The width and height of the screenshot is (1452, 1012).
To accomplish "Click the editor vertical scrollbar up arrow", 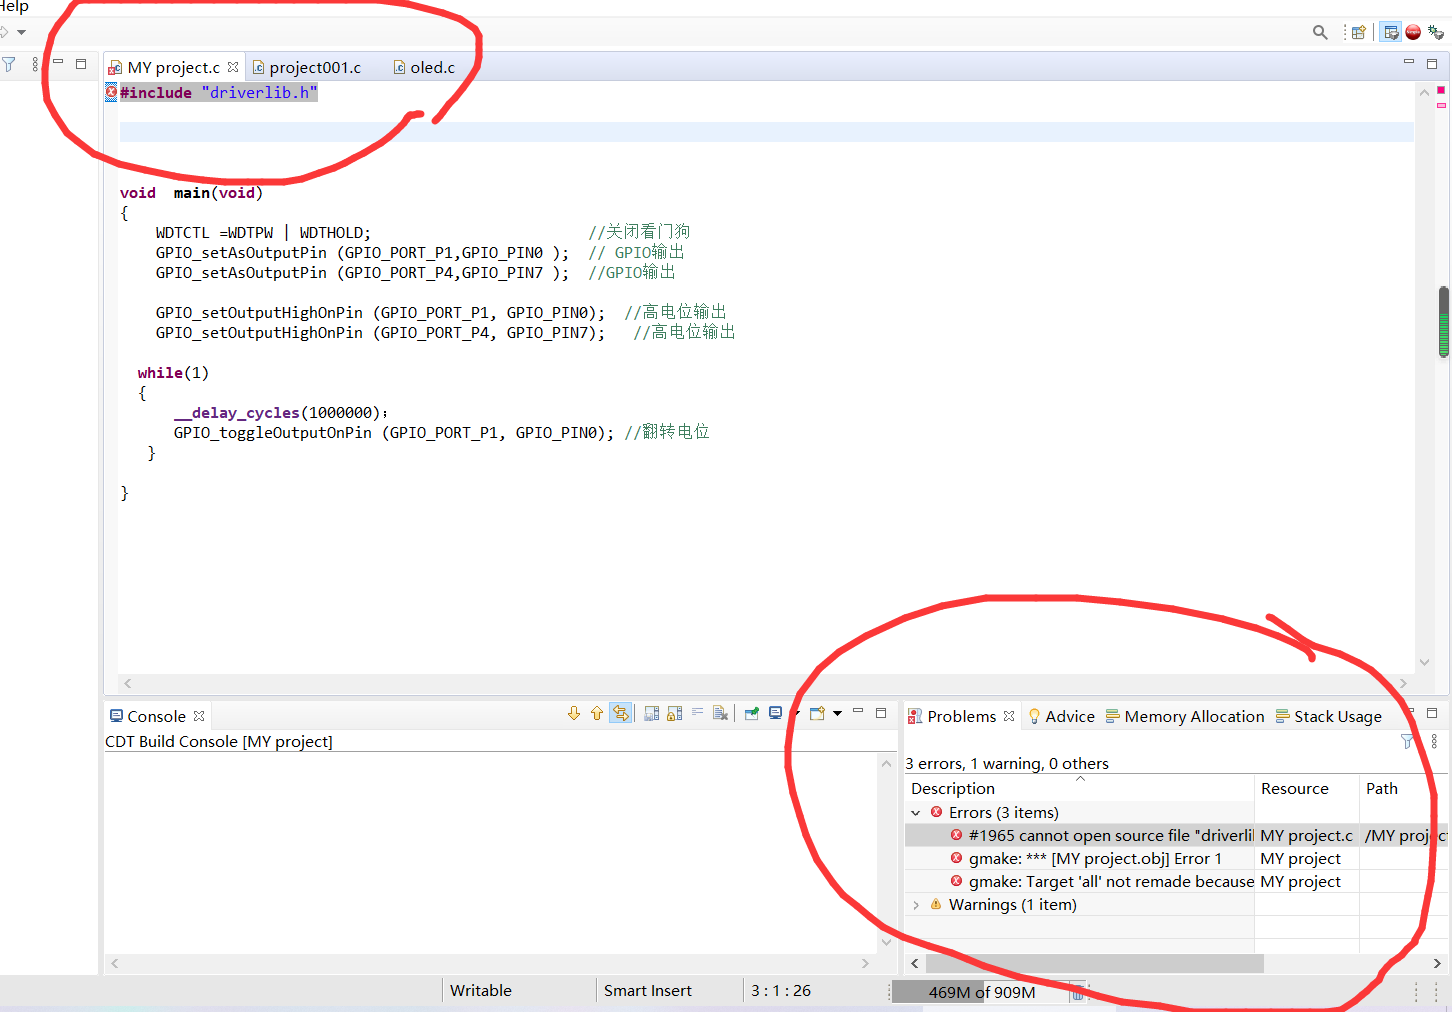I will click(x=1424, y=92).
